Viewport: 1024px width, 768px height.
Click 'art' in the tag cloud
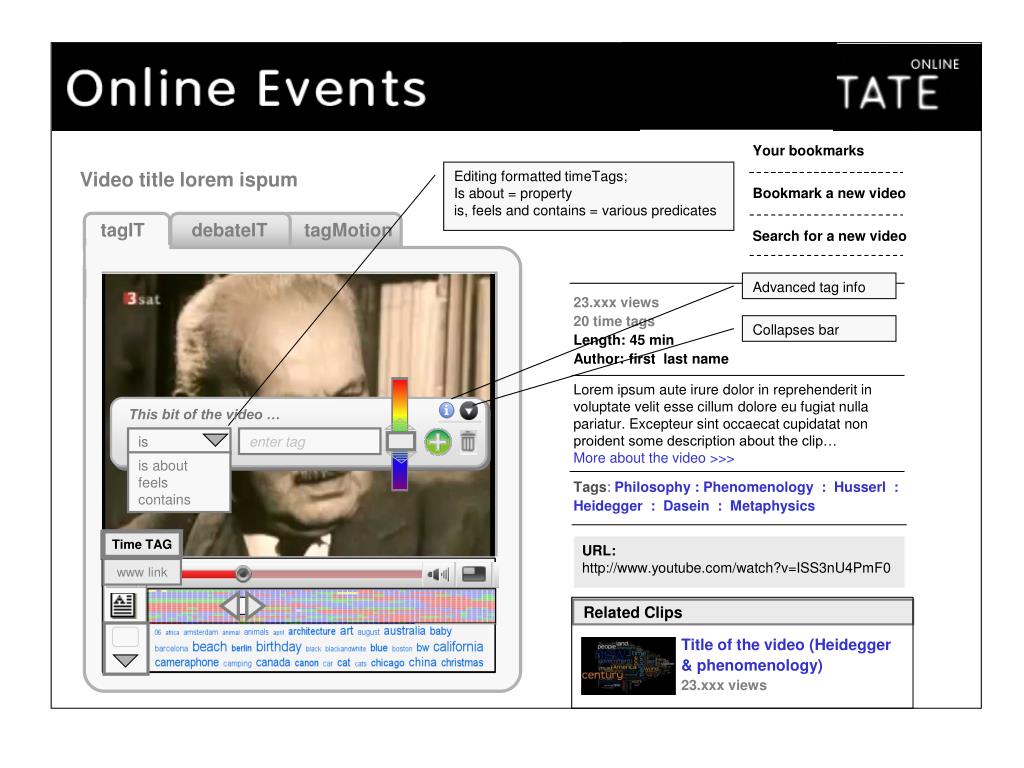click(x=346, y=631)
